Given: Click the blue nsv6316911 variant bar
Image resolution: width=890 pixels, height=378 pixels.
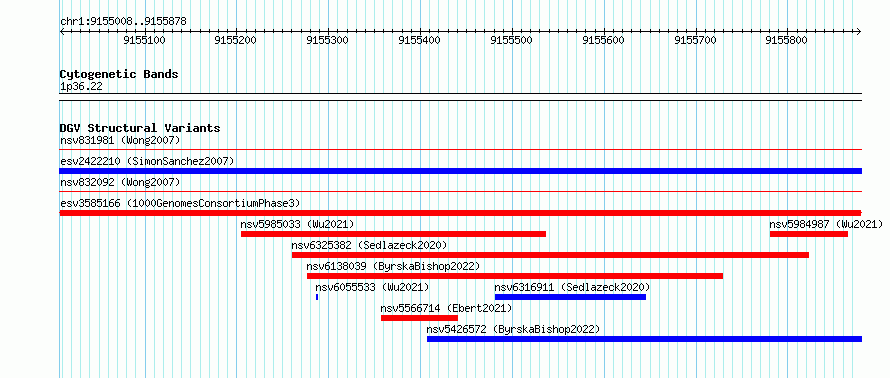Looking at the screenshot, I should (570, 297).
